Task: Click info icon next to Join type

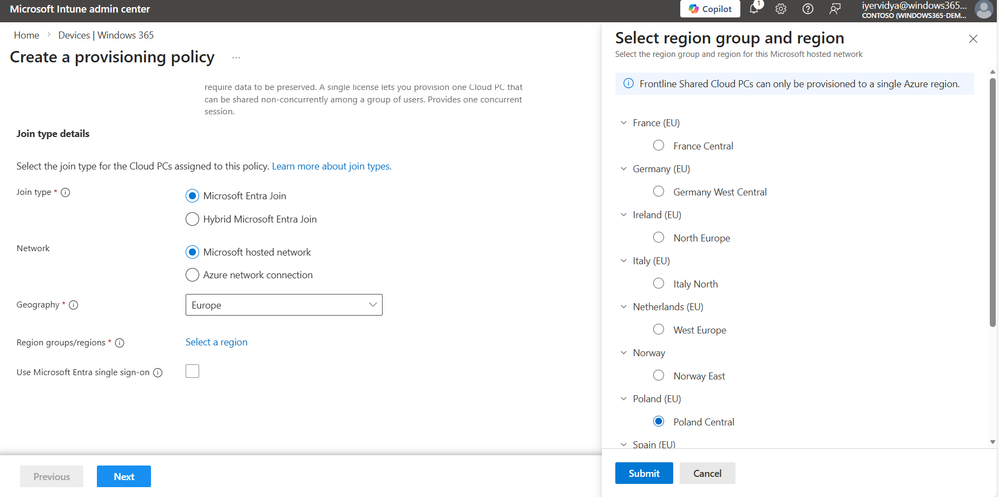Action: point(66,193)
